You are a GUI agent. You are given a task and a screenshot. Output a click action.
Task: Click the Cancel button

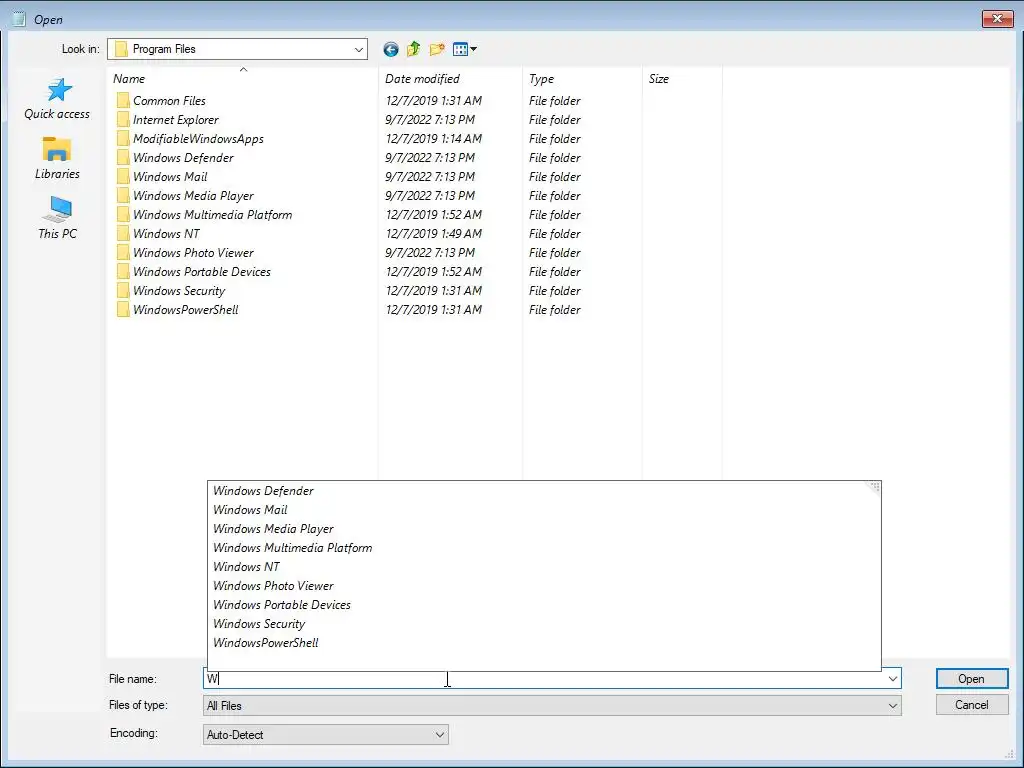972,705
